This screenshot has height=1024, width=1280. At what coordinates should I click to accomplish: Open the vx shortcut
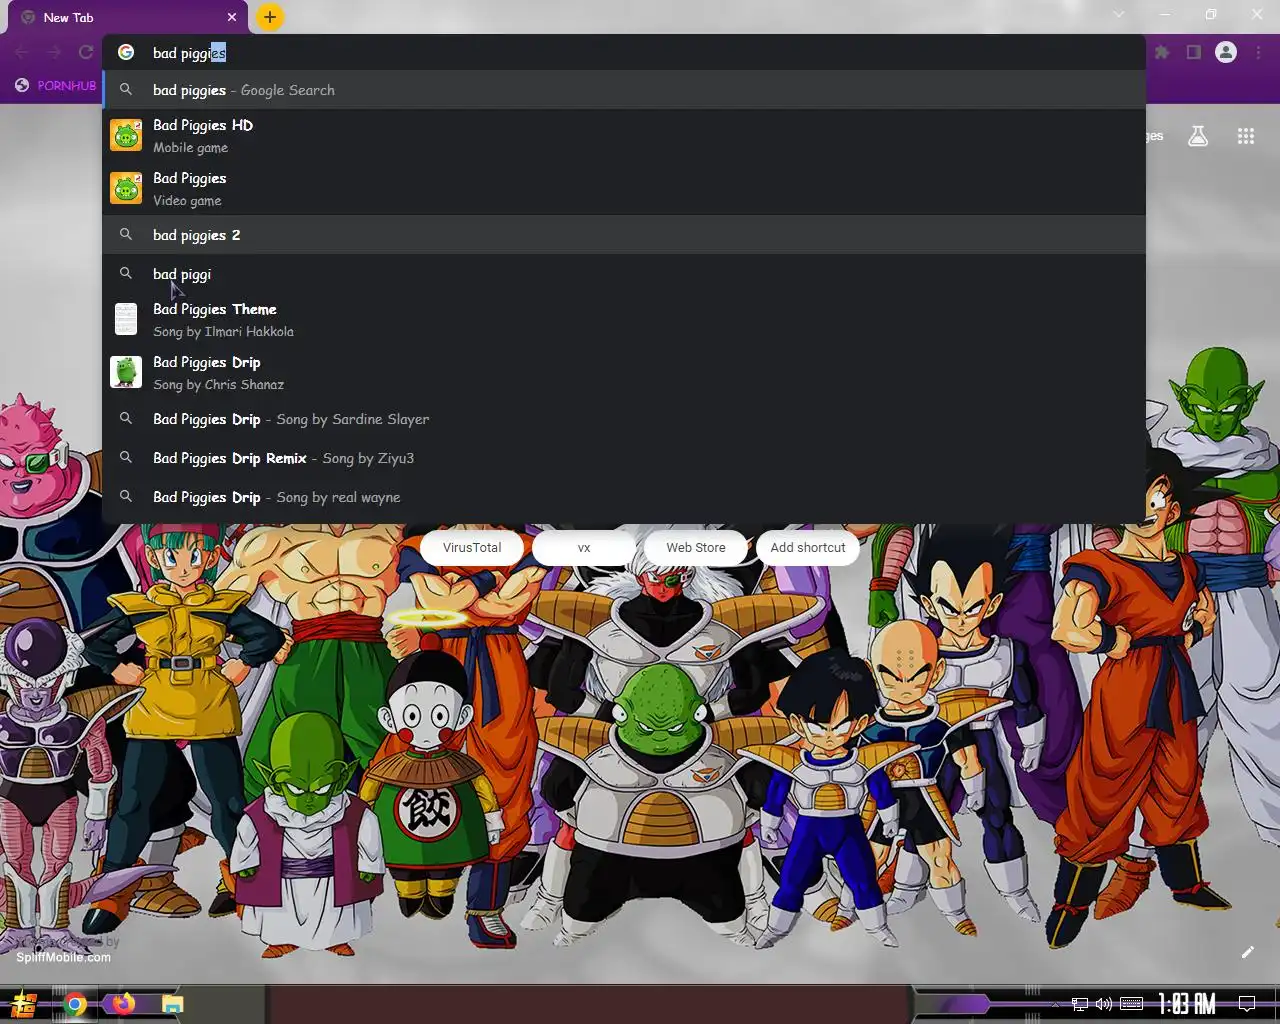[584, 547]
